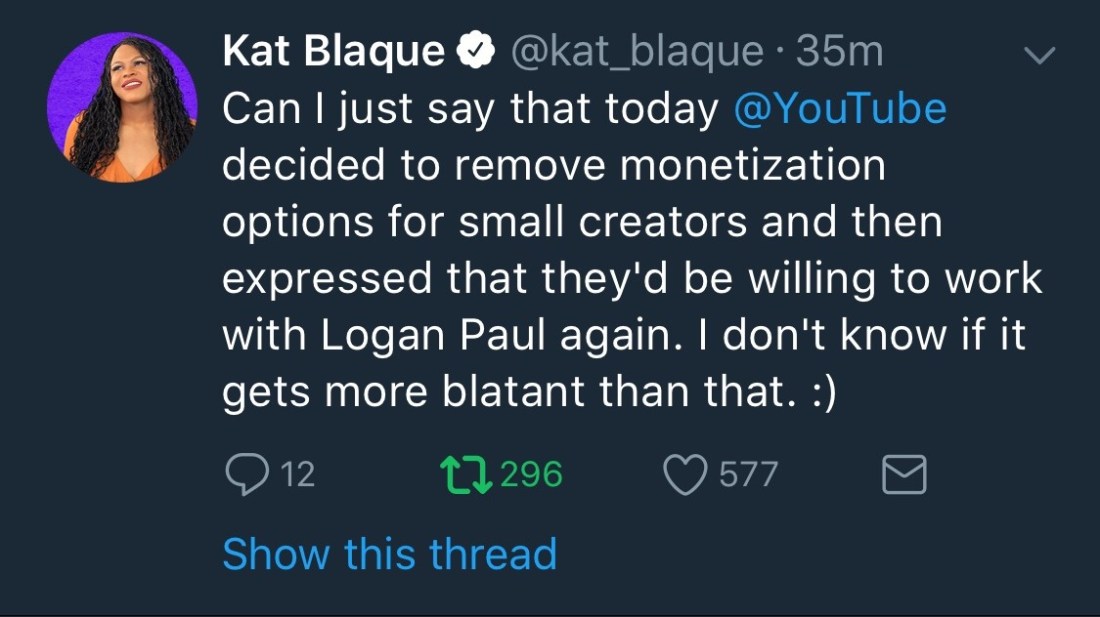Click the Kat Blaque display name
This screenshot has width=1100, height=617.
(x=333, y=51)
